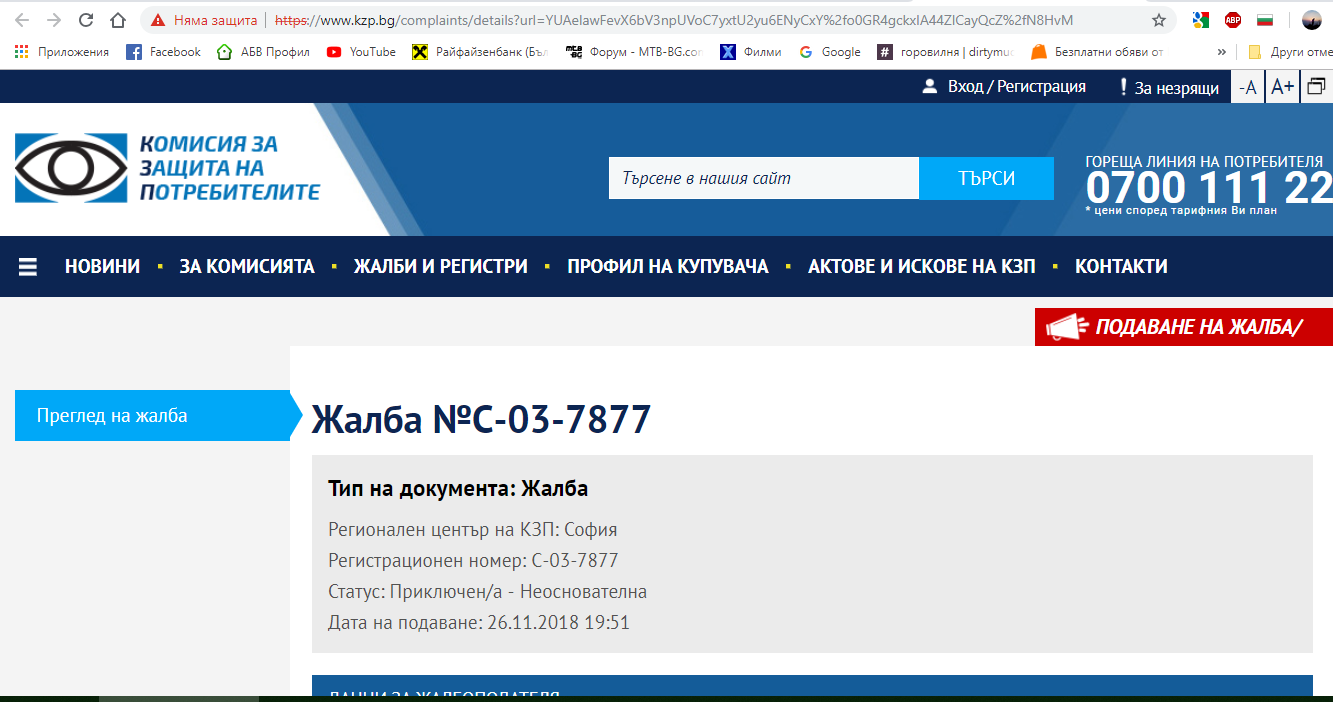Click ПОДАВАНЕ НА ЖАЛБА red button

point(1184,327)
